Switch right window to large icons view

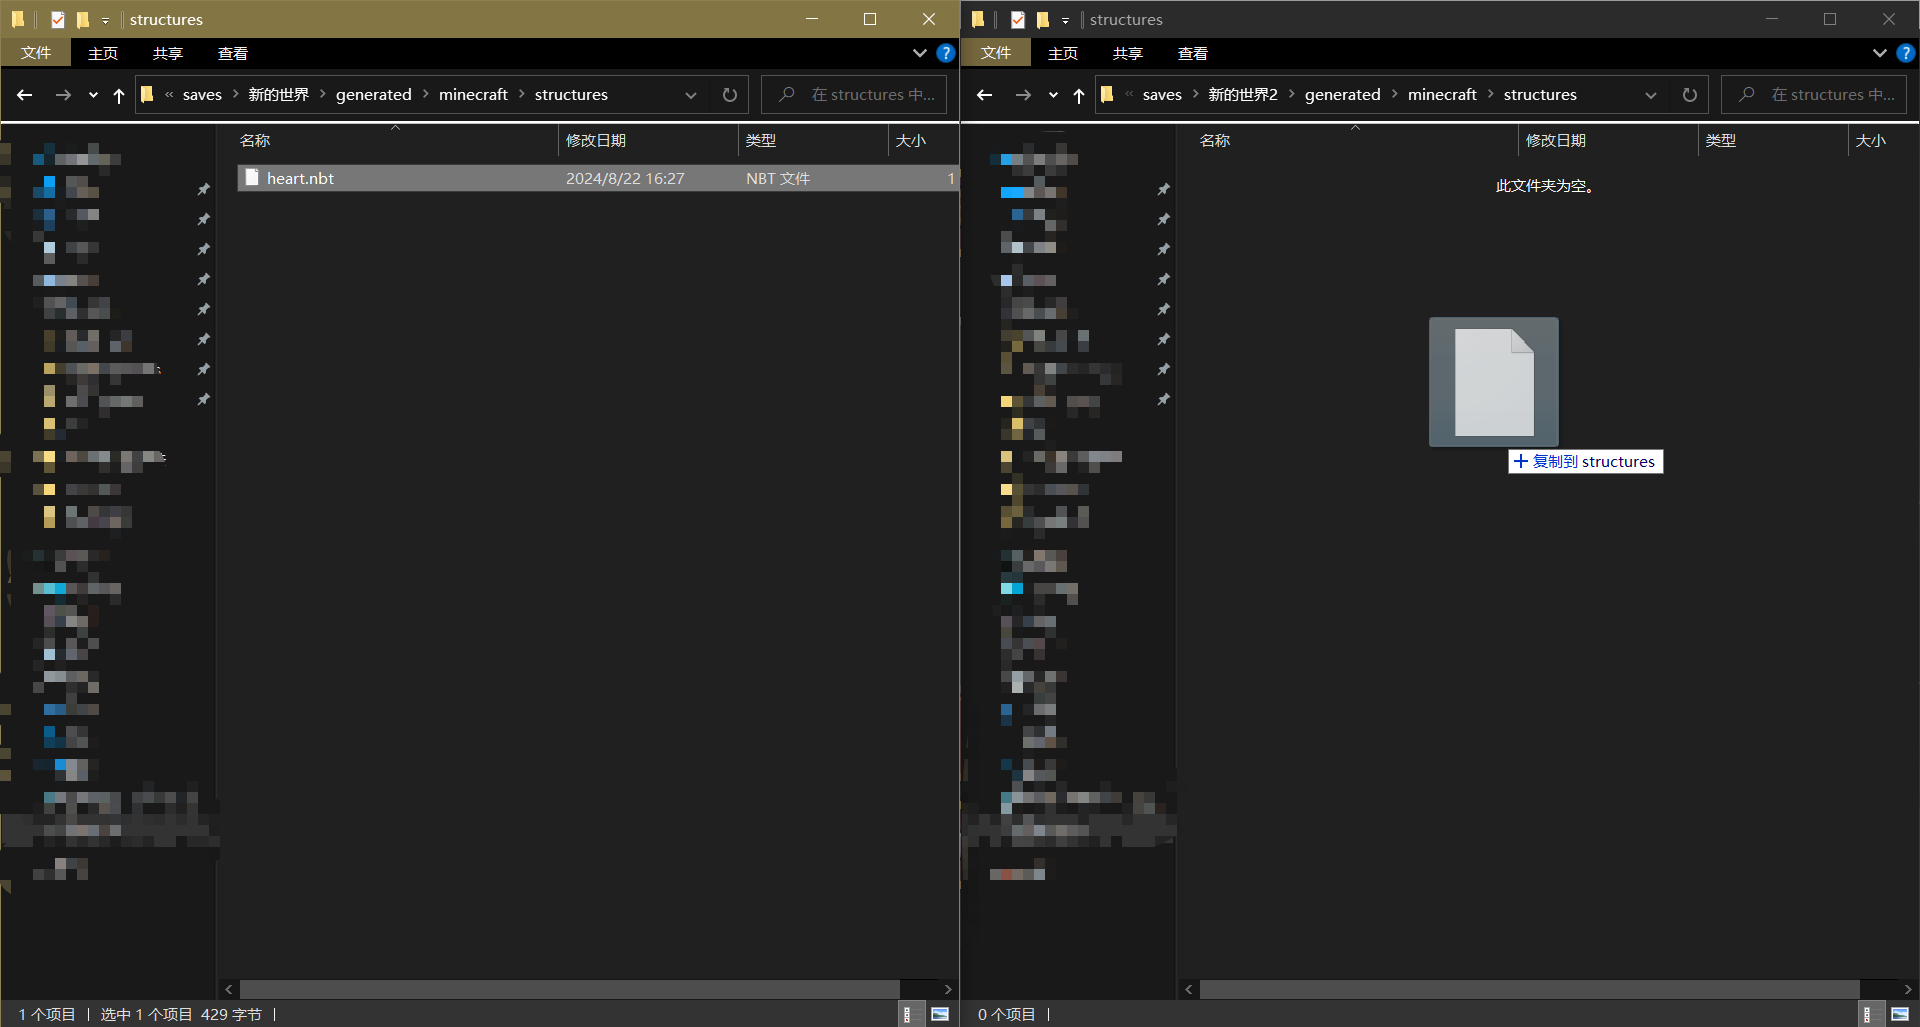click(x=1900, y=1014)
